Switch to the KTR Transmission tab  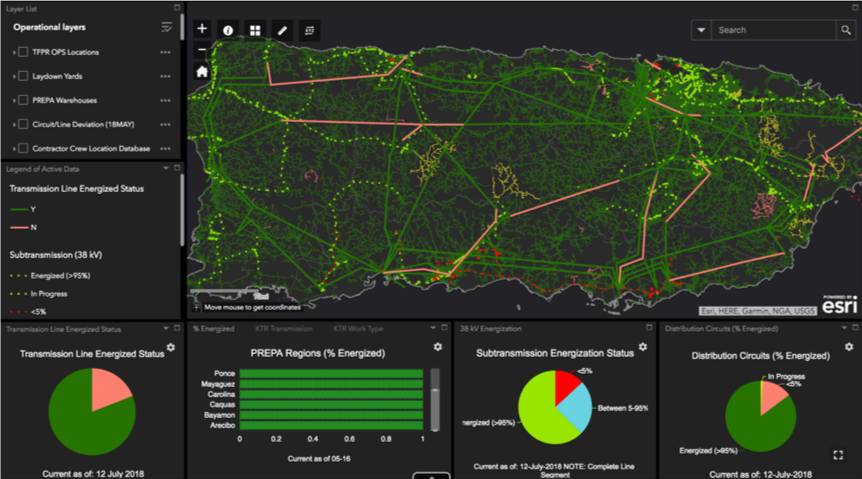pos(284,329)
